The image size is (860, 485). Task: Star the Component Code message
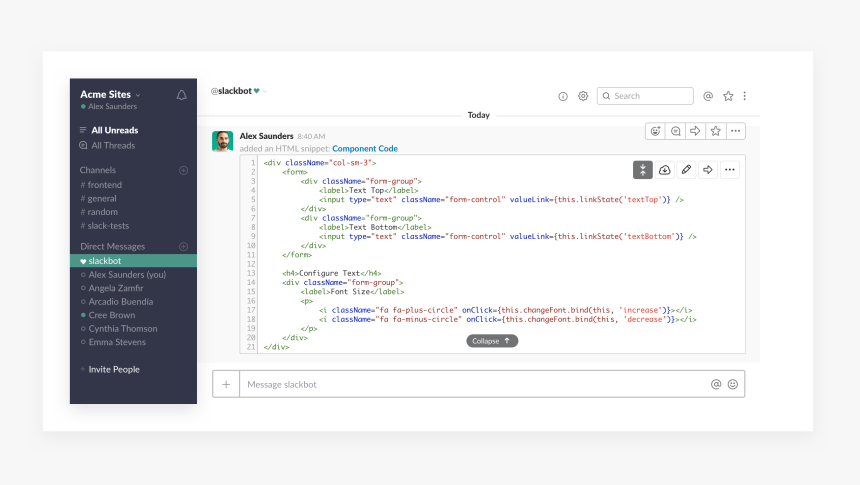[x=716, y=131]
